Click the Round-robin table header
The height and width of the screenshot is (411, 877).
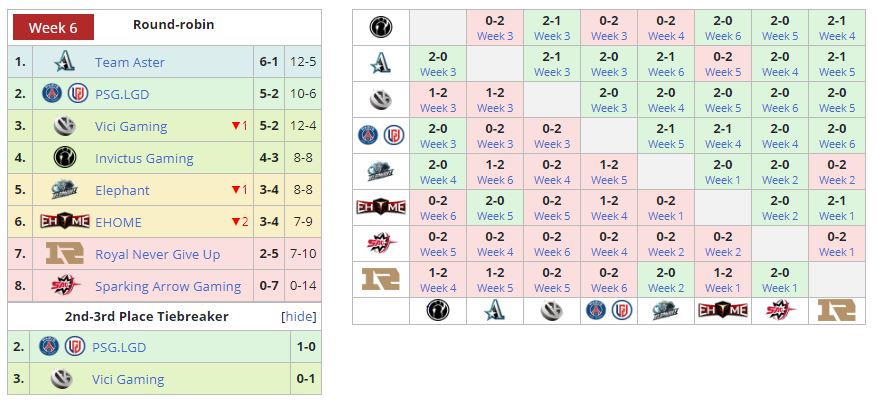[x=173, y=25]
